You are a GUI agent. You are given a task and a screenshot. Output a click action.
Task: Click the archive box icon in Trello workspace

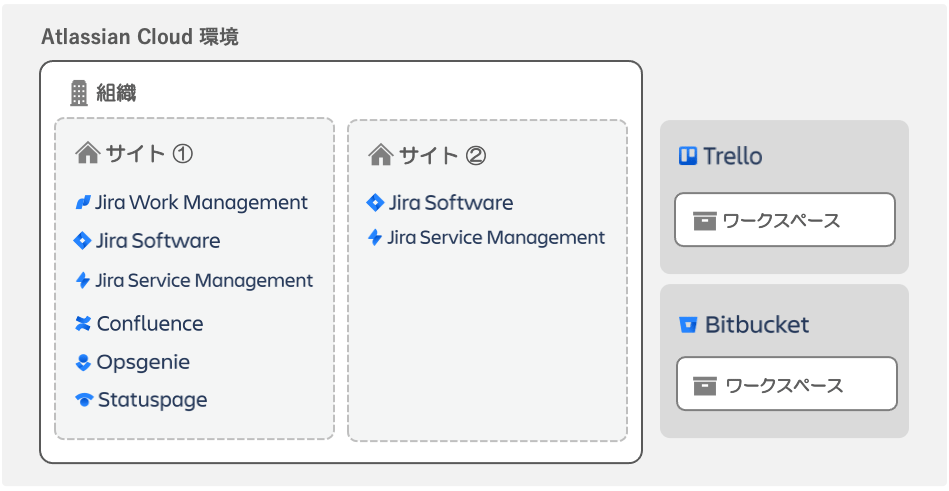(x=705, y=220)
